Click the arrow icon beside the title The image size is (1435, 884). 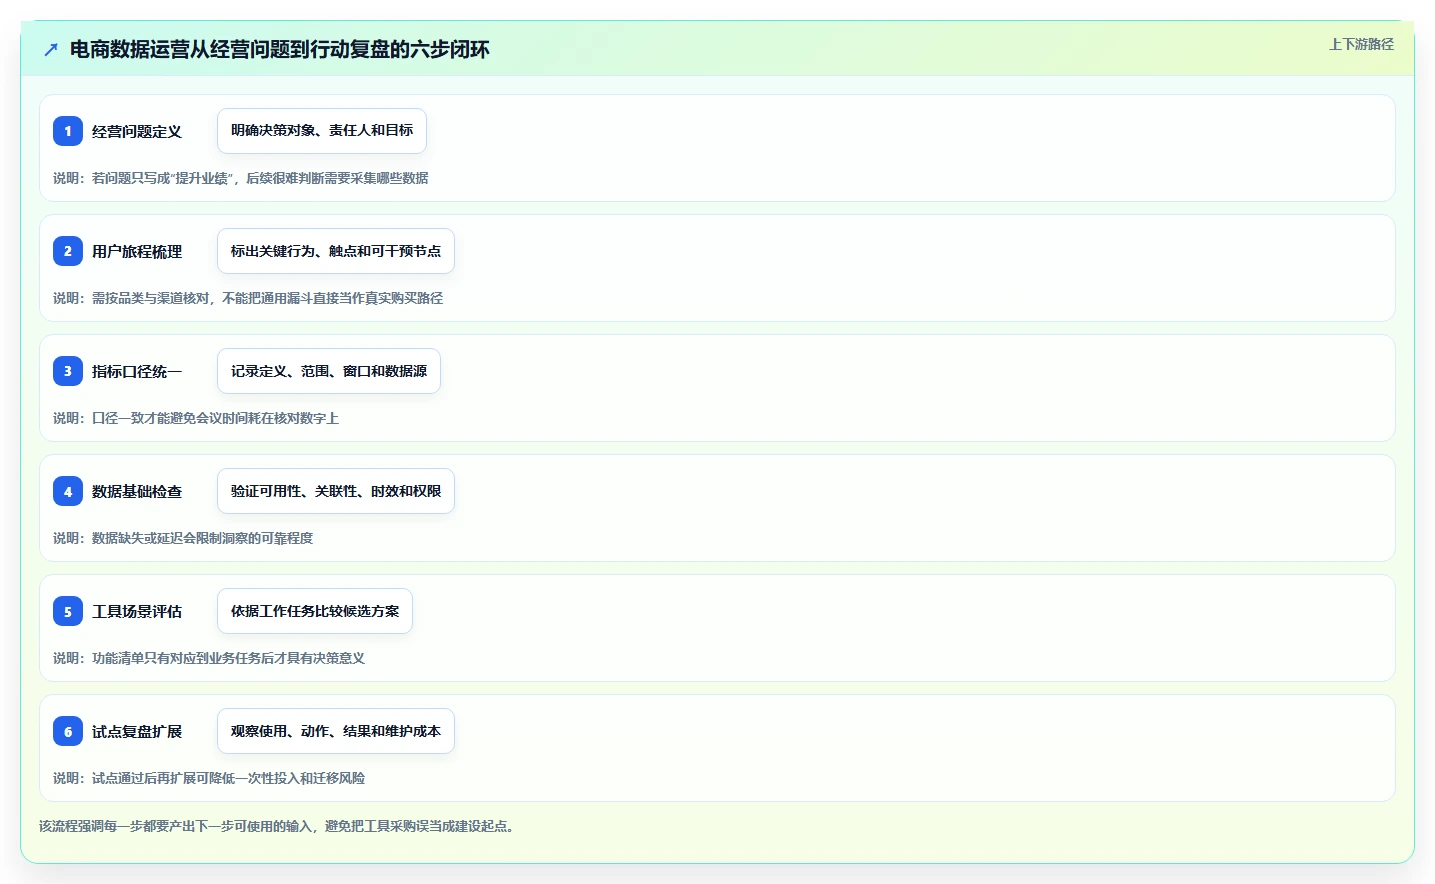tap(51, 49)
